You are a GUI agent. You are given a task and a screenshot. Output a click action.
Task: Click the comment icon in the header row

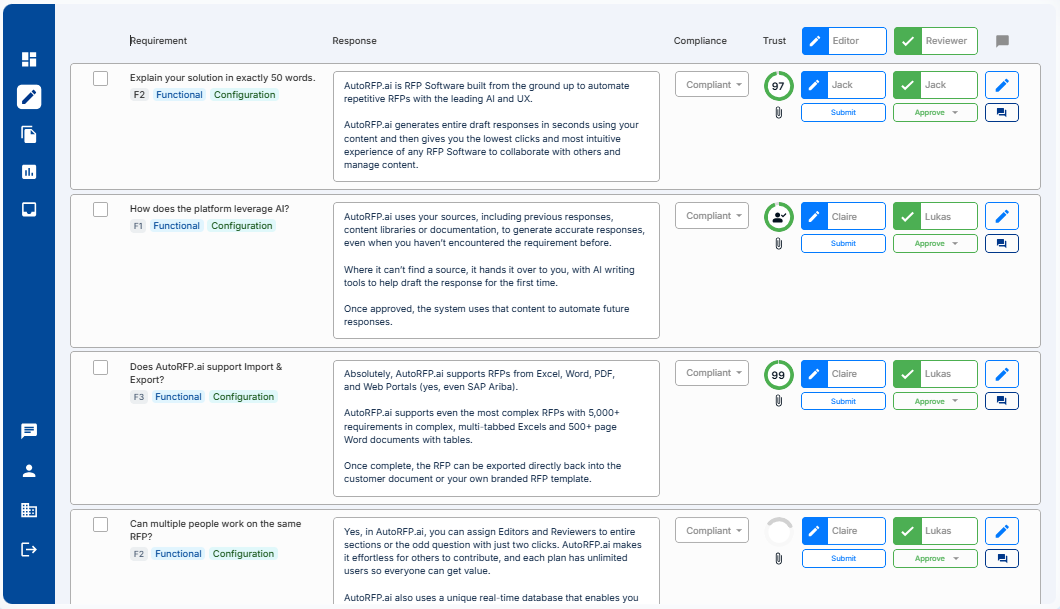(1003, 41)
